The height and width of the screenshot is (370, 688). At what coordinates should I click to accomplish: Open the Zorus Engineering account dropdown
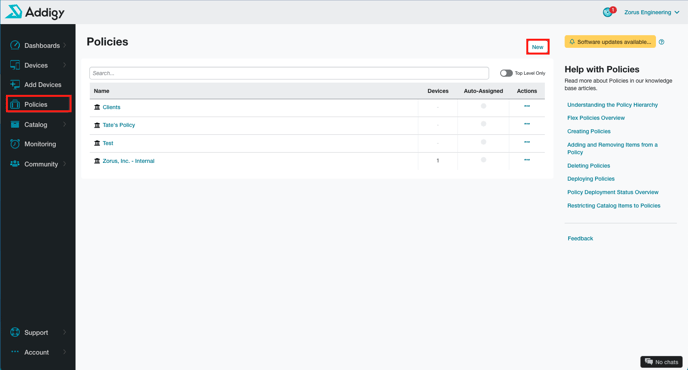[x=652, y=12]
